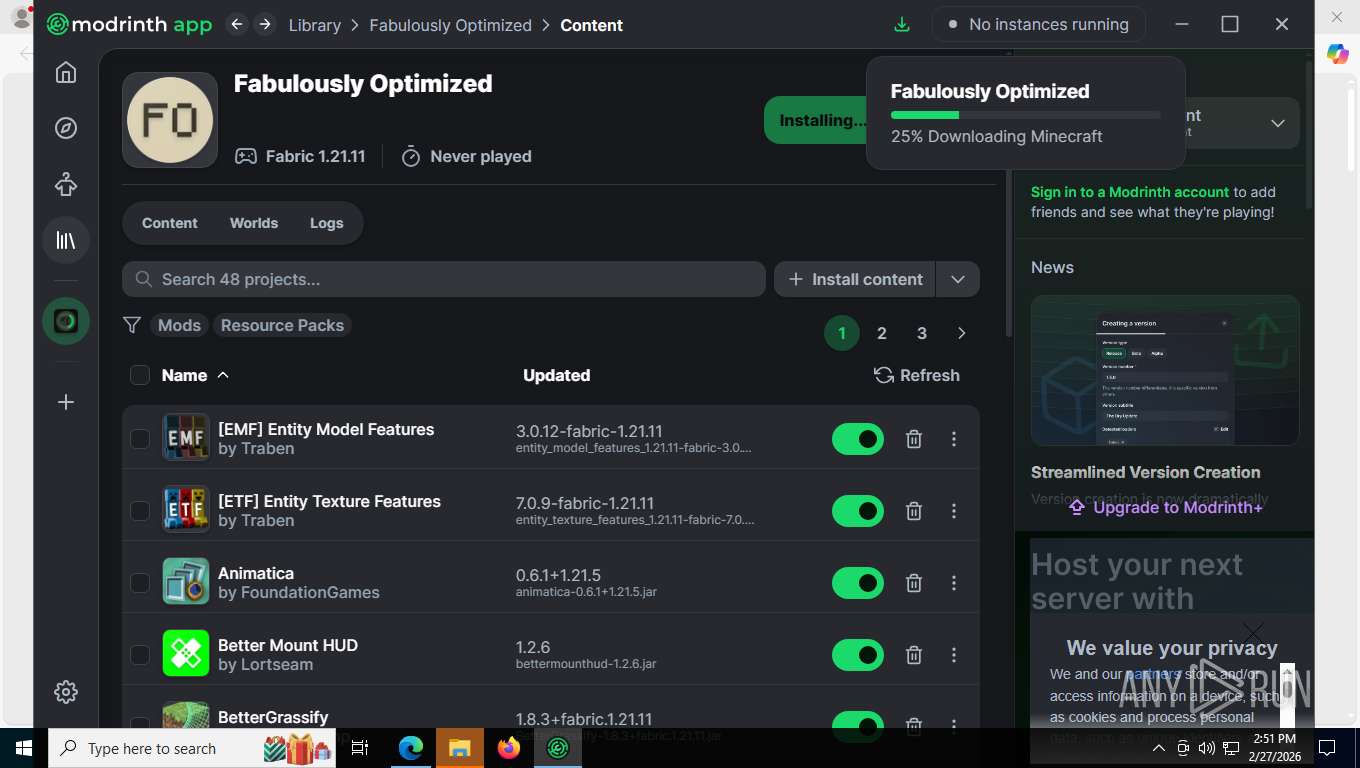This screenshot has height=768, width=1360.
Task: Open more options for Better Mount HUD
Action: (x=954, y=655)
